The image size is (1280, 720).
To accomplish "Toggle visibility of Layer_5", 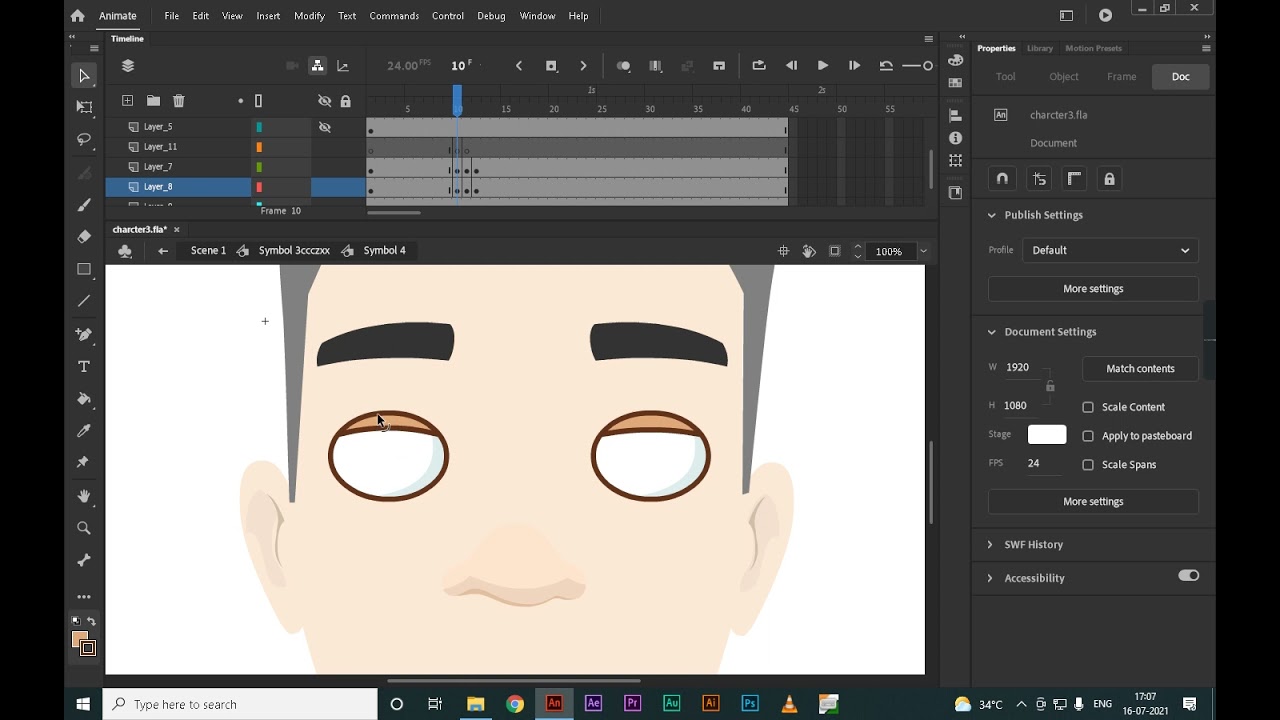I will (x=324, y=127).
